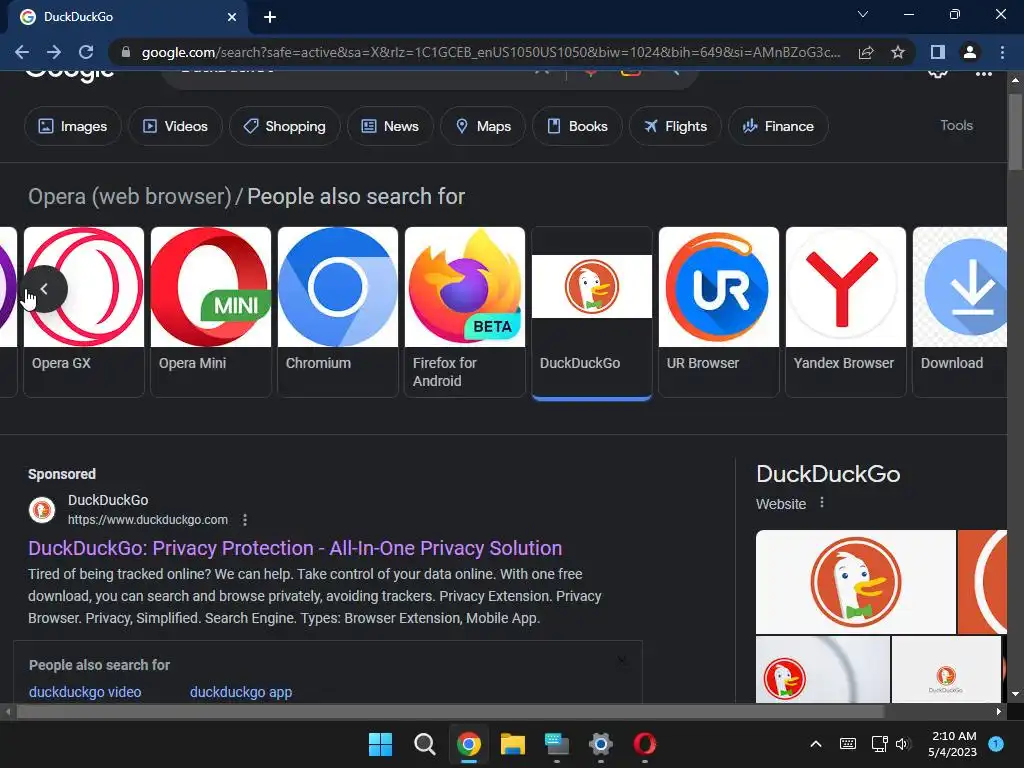Open Google apps grid icon
The width and height of the screenshot is (1024, 768).
984,73
